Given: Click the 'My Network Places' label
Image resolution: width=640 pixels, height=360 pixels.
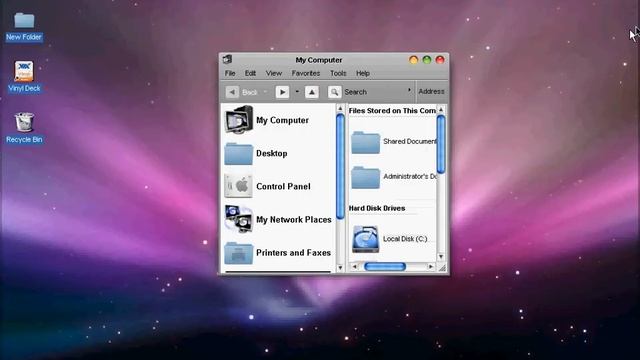Looking at the screenshot, I should [x=294, y=220].
